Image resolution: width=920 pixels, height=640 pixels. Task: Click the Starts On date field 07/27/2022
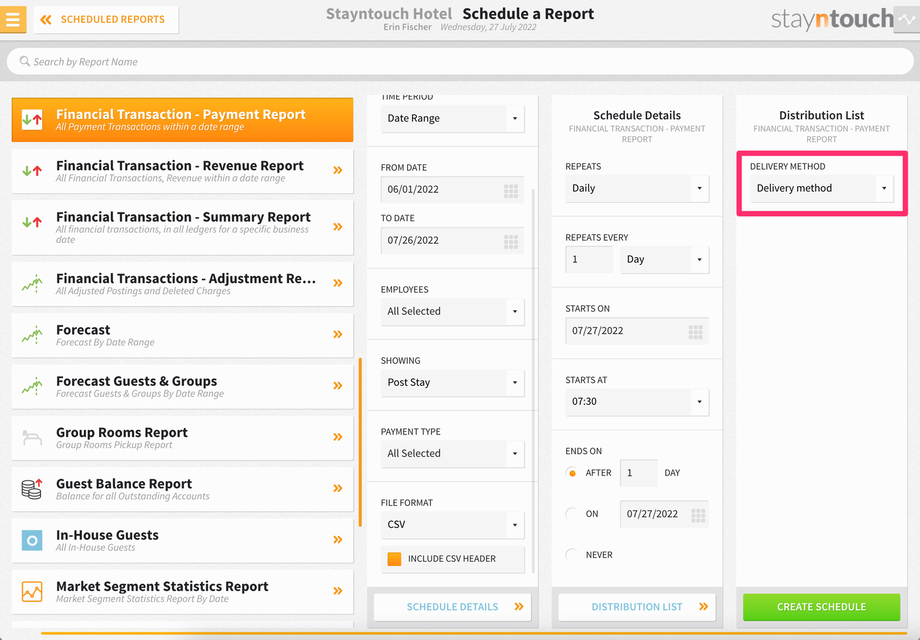pyautogui.click(x=637, y=331)
